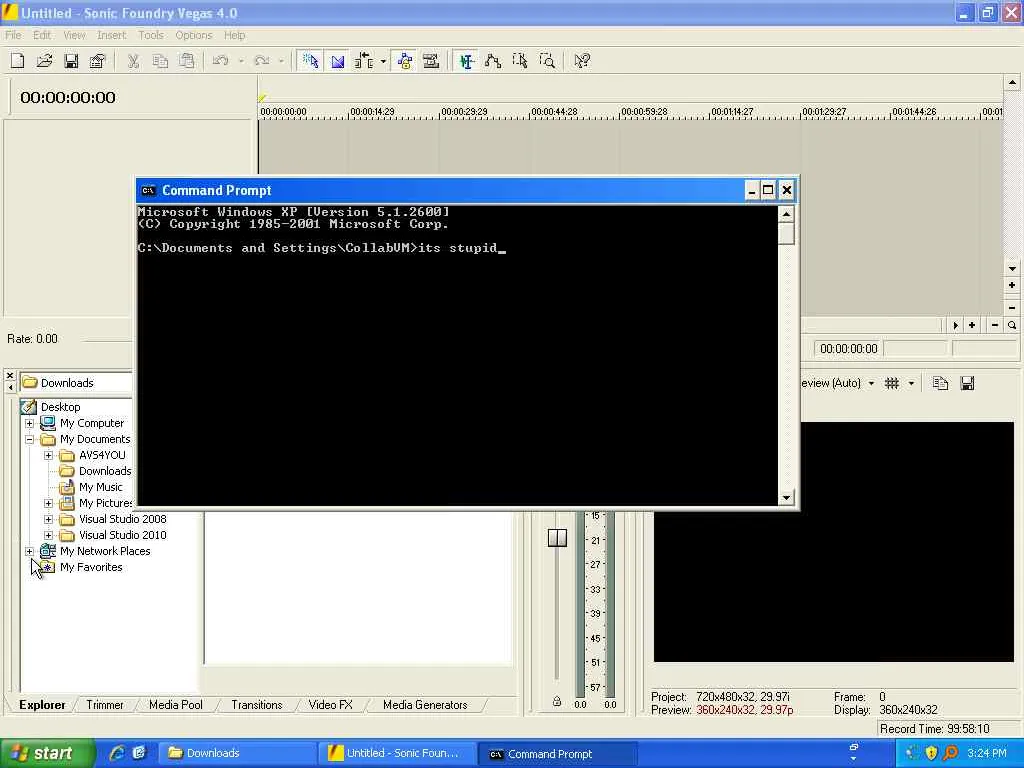
Task: Switch to Downloads taskbar button
Action: click(237, 754)
